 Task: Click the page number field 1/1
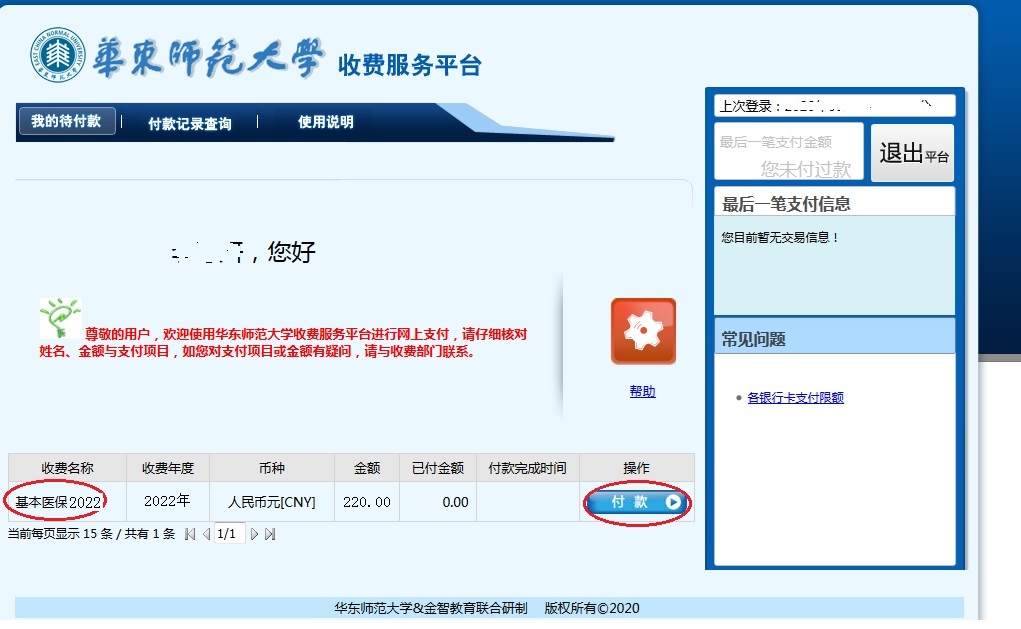click(x=229, y=534)
